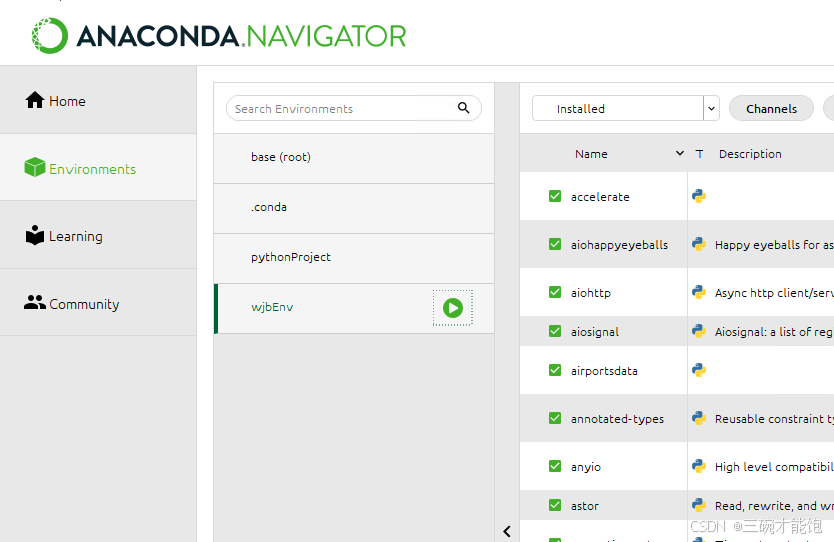Image resolution: width=834 pixels, height=542 pixels.
Task: Click the Python icon for aiohttp
Action: (699, 292)
